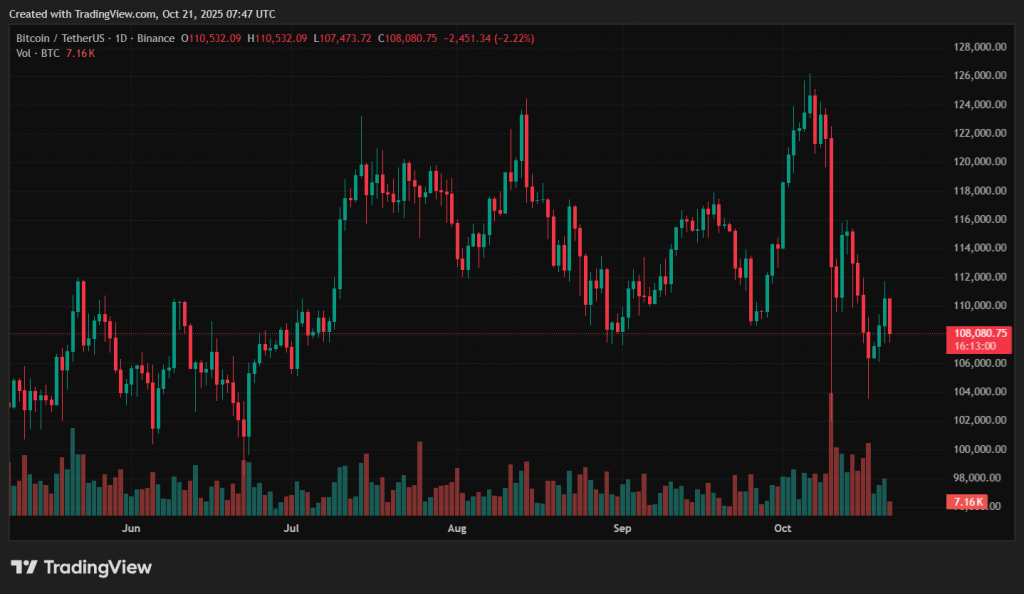This screenshot has width=1024, height=594.
Task: Click the red 7.16K volume axis label
Action: (968, 502)
